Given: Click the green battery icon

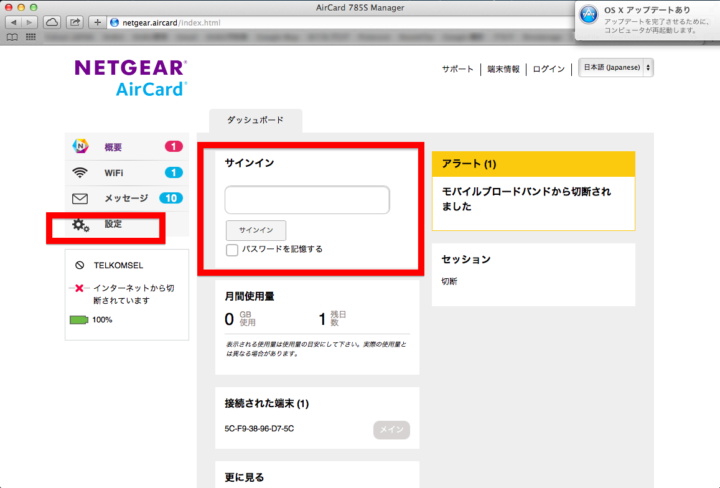Looking at the screenshot, I should [x=79, y=320].
